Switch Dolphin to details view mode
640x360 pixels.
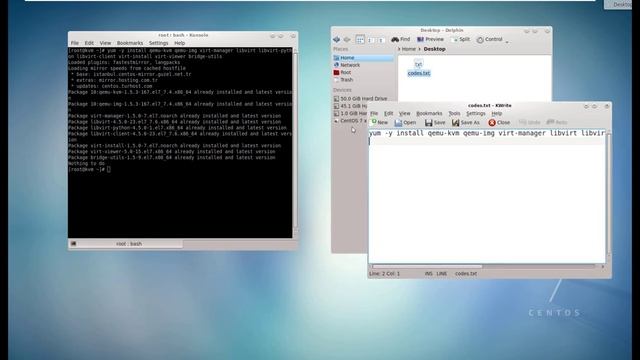click(380, 40)
